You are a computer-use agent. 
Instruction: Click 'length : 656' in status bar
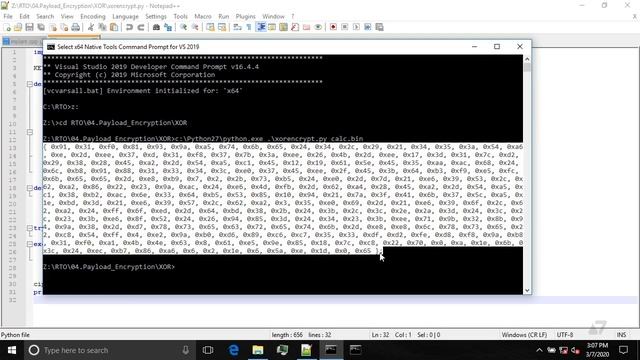click(x=287, y=335)
